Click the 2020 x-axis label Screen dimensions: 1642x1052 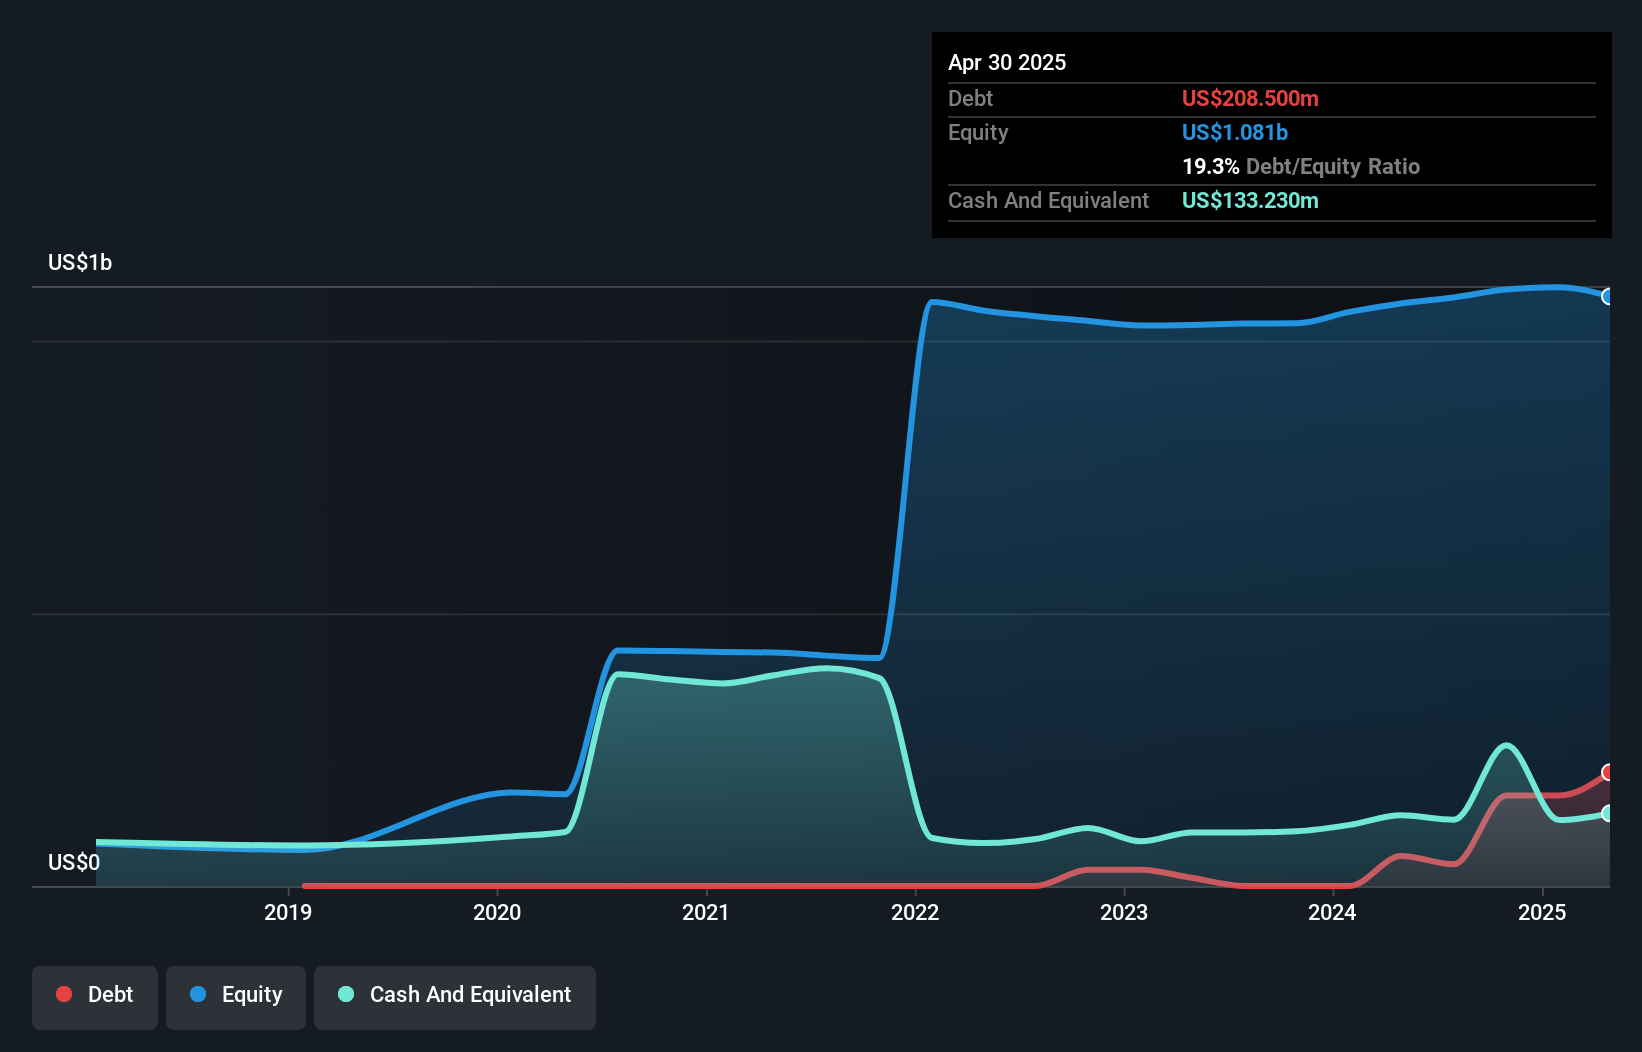(497, 912)
